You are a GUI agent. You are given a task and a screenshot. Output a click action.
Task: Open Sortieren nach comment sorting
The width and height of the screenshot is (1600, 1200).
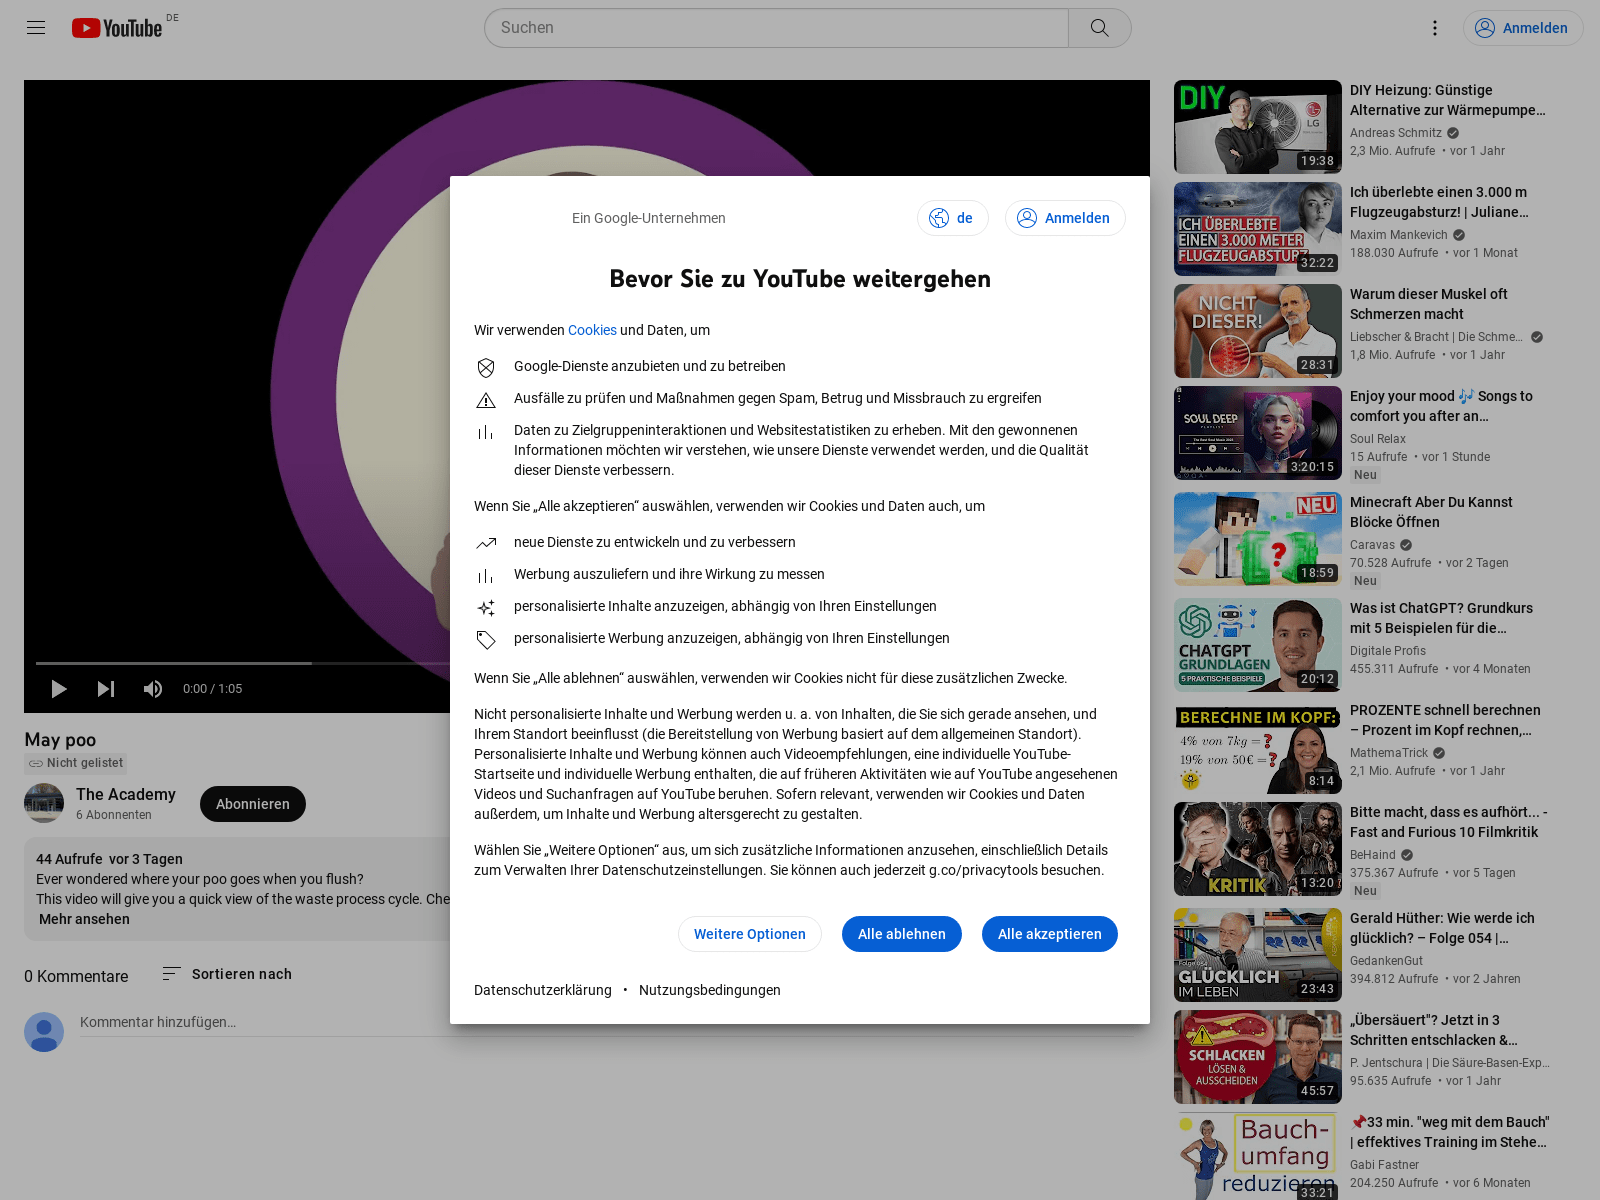point(227,974)
